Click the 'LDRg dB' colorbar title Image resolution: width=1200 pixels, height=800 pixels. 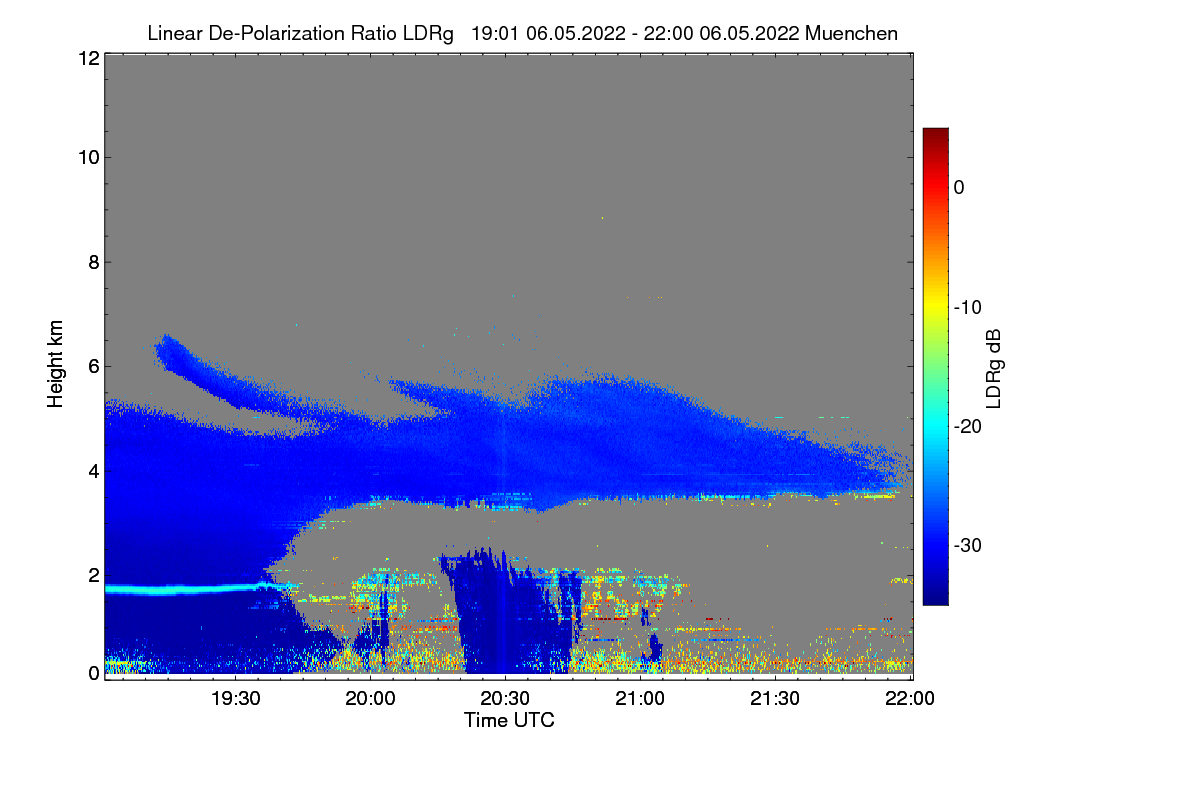pyautogui.click(x=994, y=368)
